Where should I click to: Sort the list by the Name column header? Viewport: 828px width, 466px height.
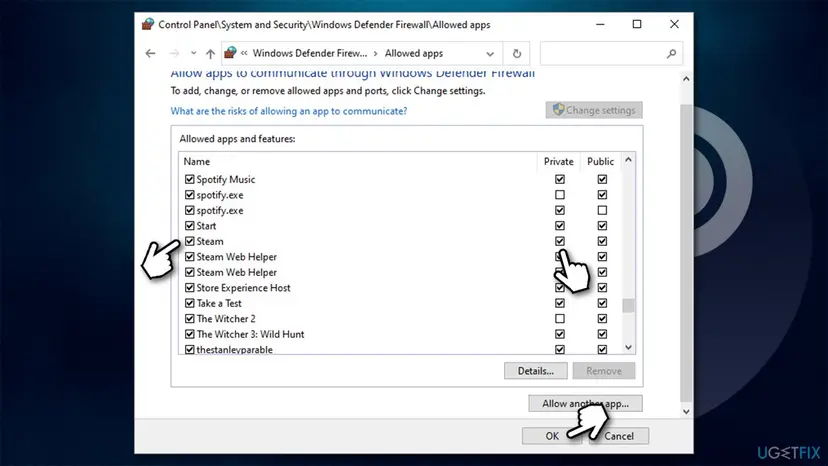pos(358,162)
